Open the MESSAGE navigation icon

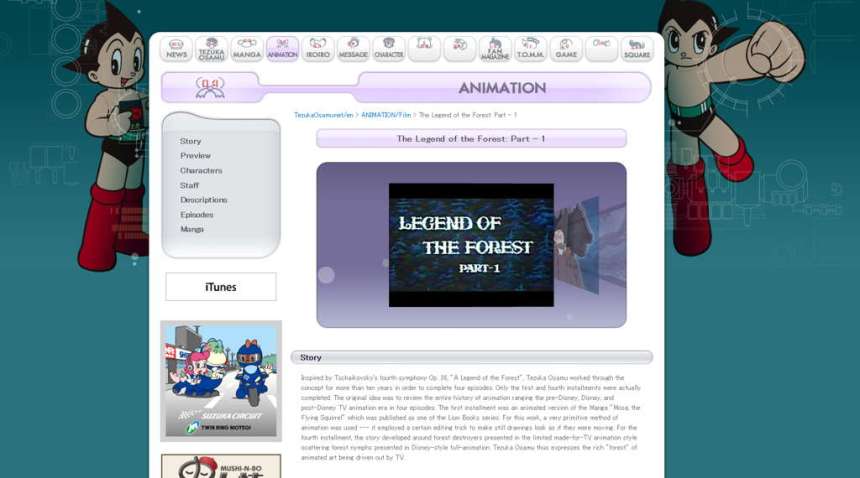(353, 49)
